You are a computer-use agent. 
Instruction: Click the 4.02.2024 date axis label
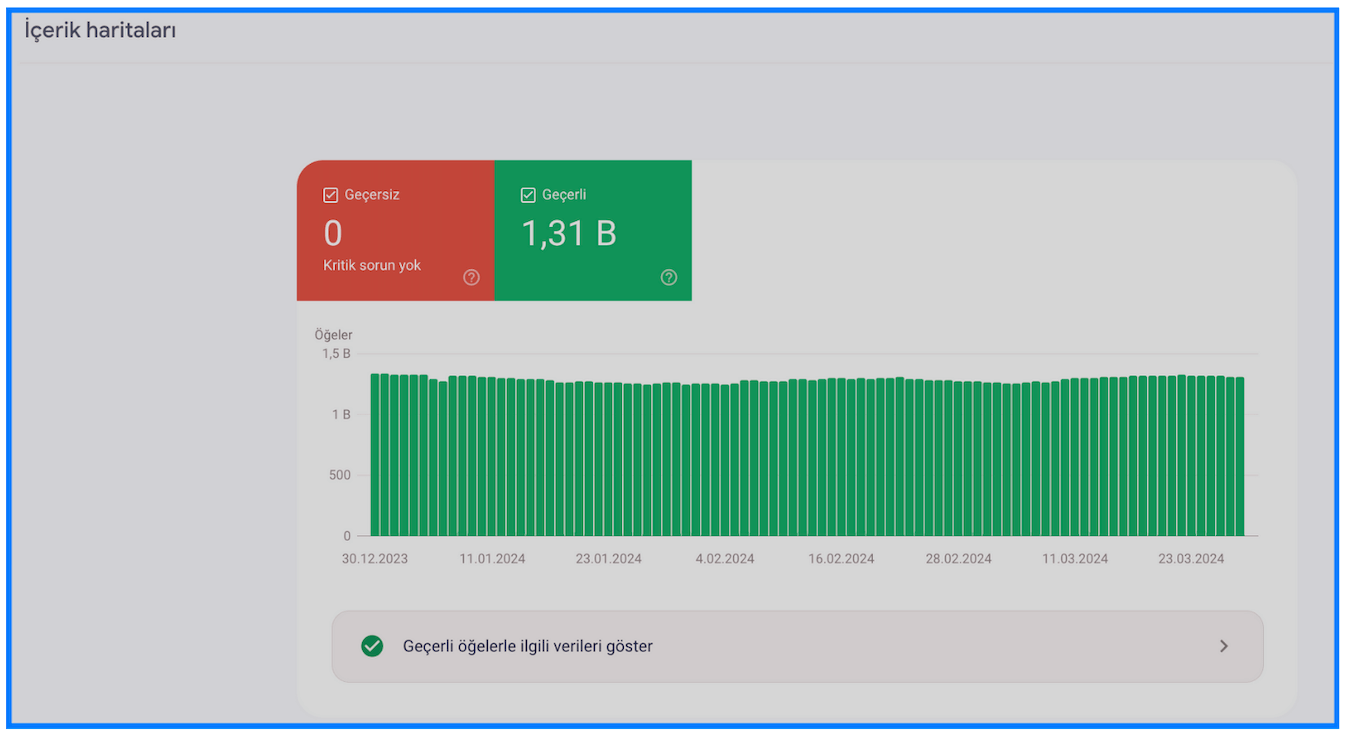pos(725,559)
